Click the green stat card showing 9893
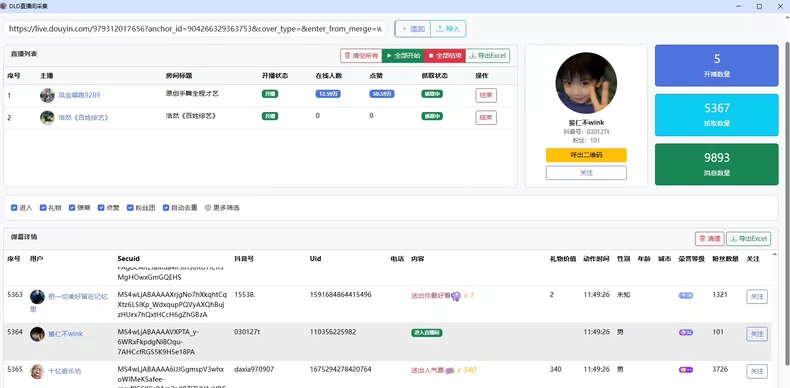 [x=716, y=164]
